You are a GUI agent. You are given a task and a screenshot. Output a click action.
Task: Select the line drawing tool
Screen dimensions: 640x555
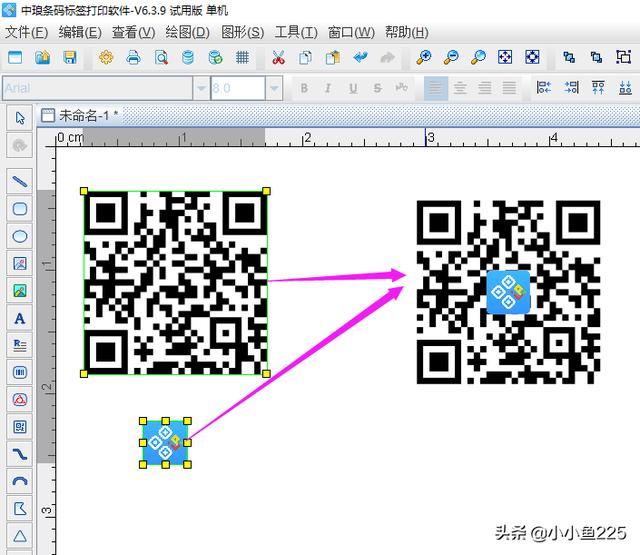coord(19,181)
